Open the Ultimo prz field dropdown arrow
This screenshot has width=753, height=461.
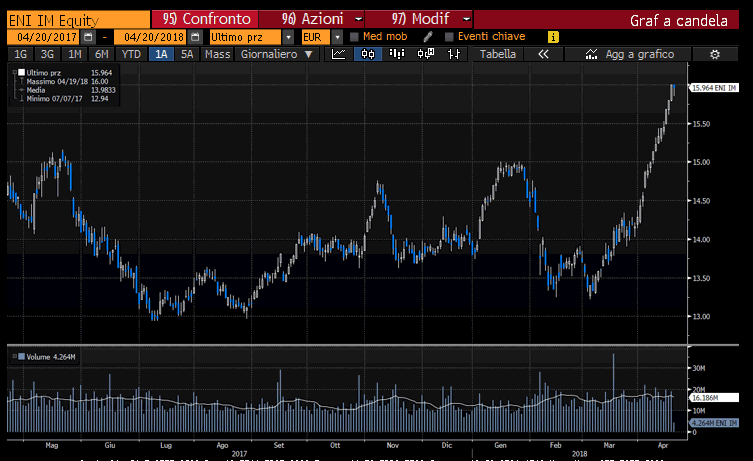click(288, 37)
